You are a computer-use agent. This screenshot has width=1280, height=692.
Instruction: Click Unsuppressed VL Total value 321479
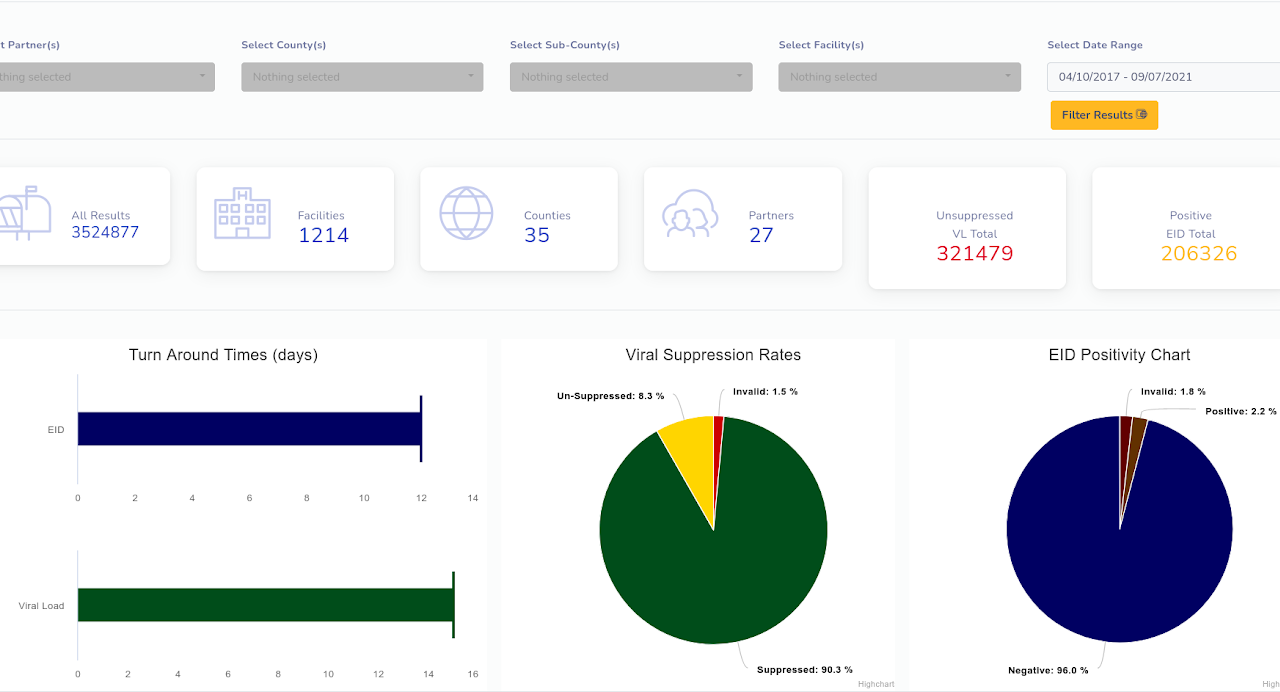[x=975, y=254]
